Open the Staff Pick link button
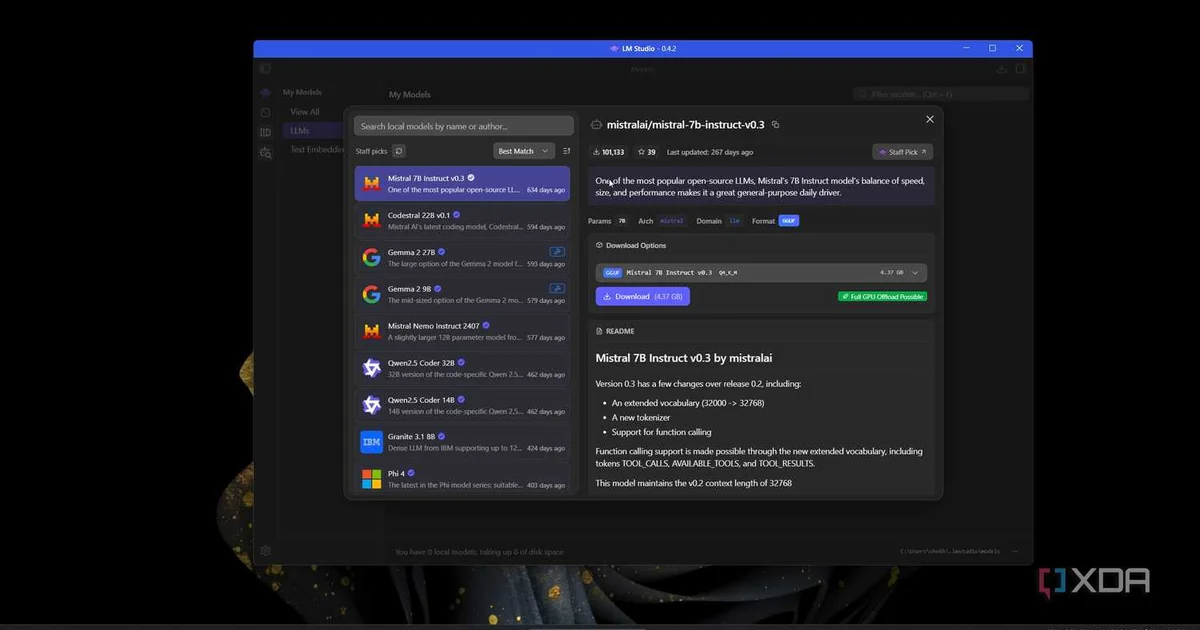 903,152
